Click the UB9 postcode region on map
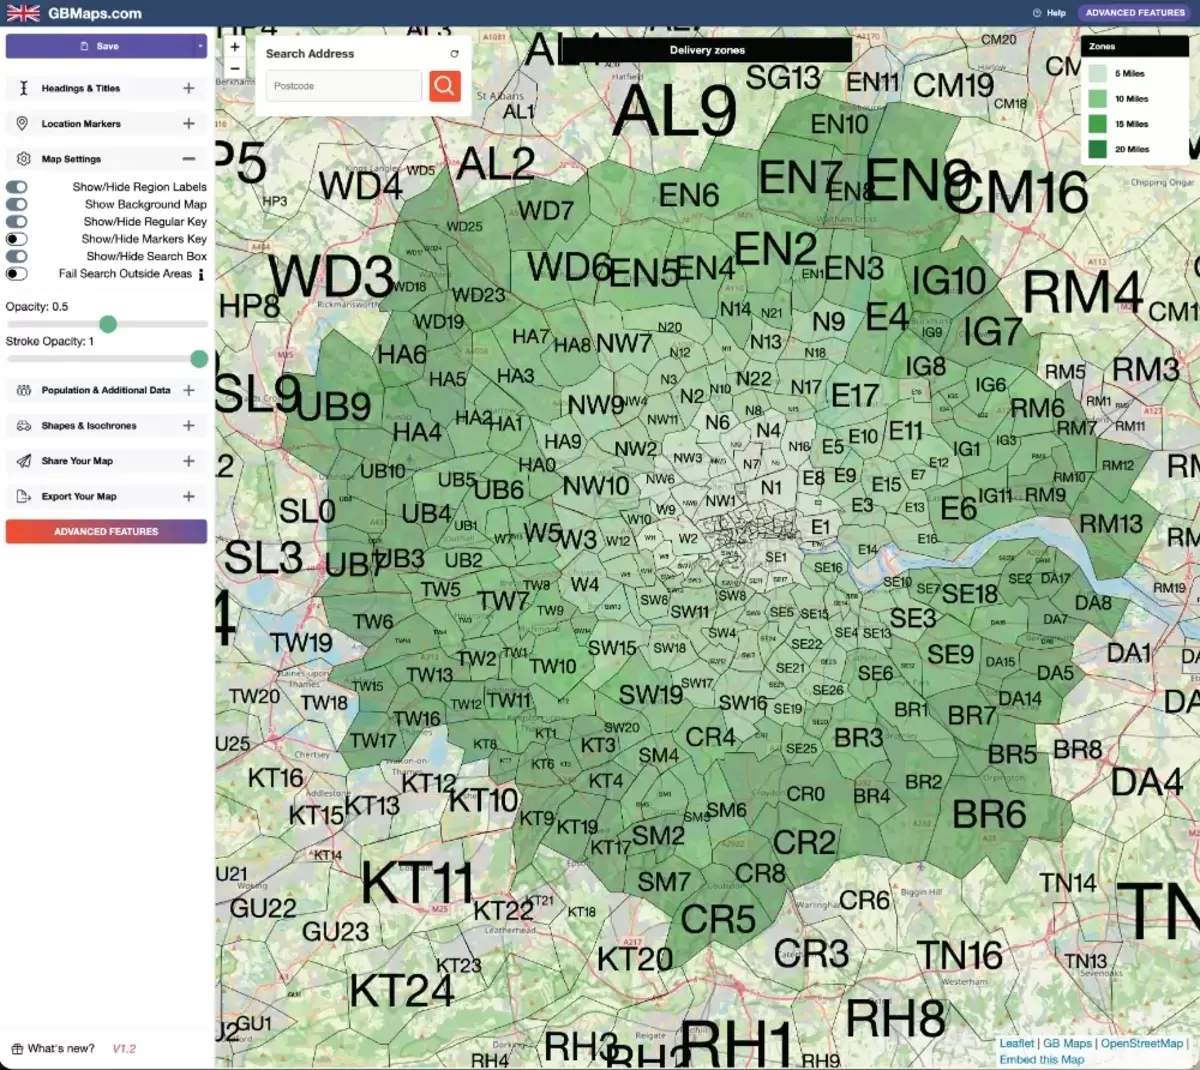 [335, 406]
